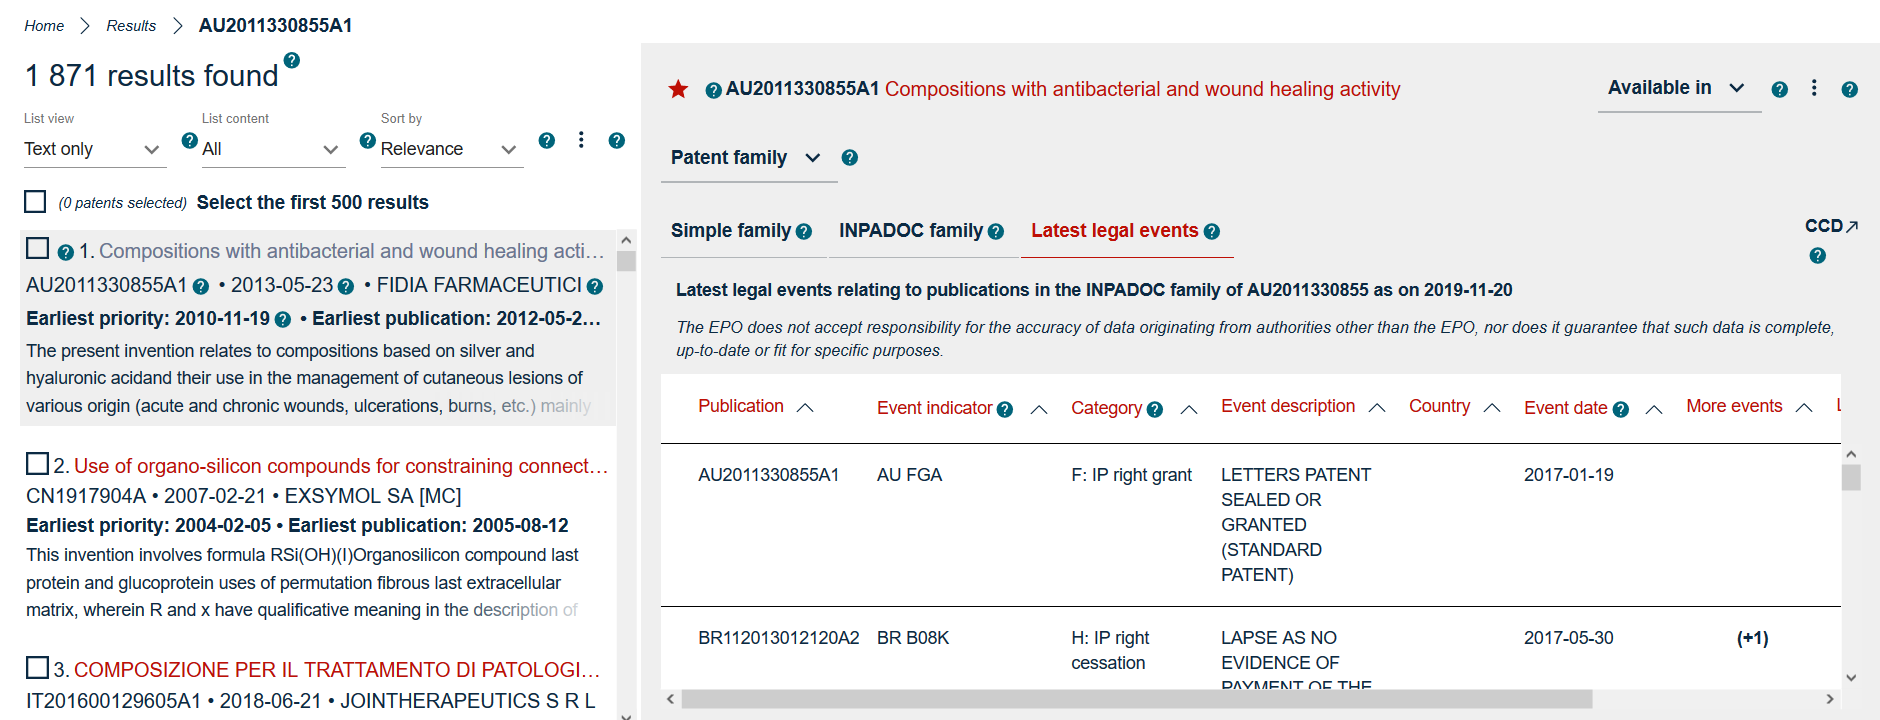Sort the table by Event date column
1880x720 pixels.
1565,408
